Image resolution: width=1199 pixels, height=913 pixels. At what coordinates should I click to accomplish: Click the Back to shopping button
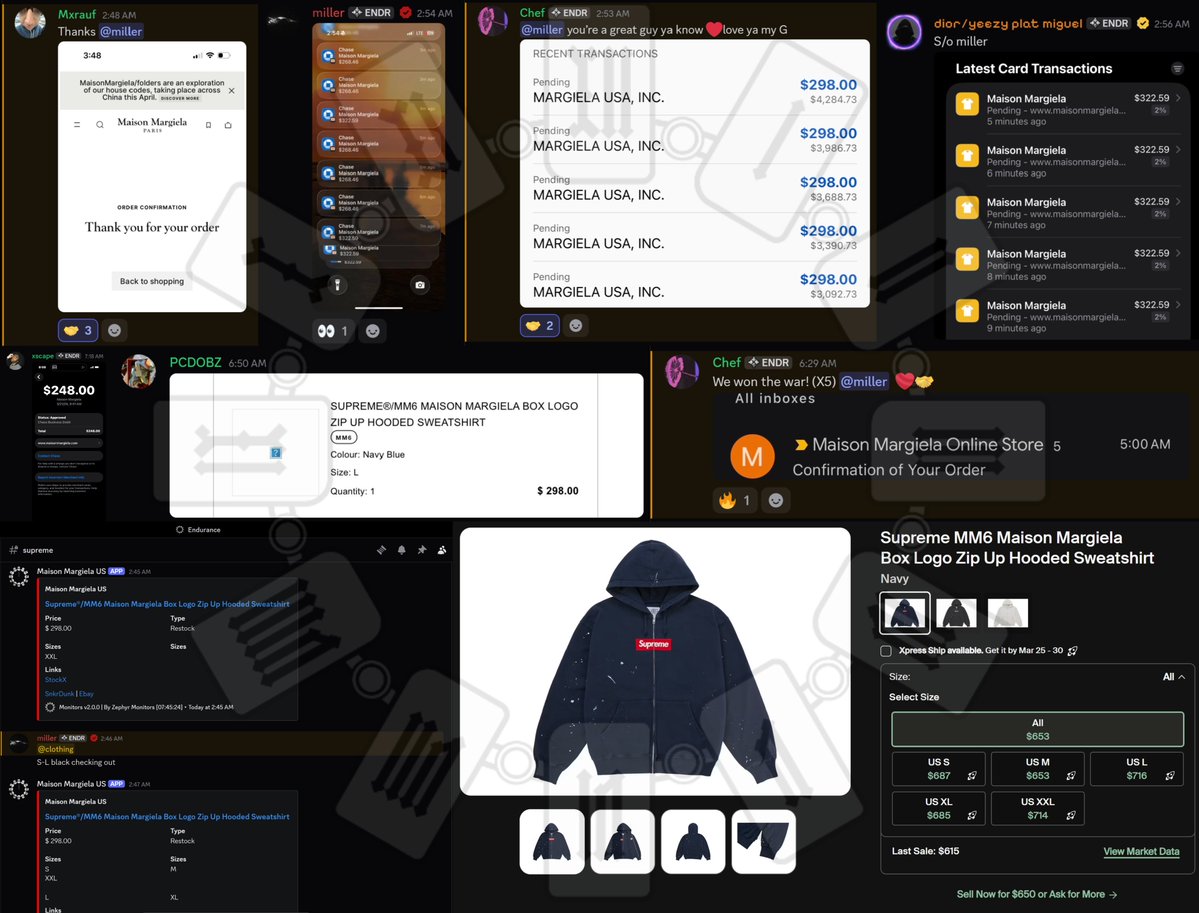(151, 281)
